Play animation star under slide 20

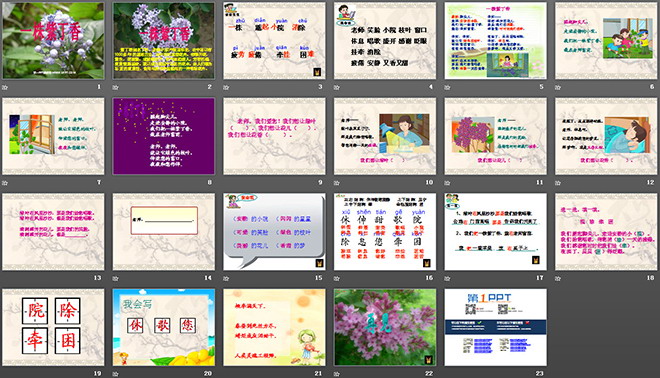(116, 374)
